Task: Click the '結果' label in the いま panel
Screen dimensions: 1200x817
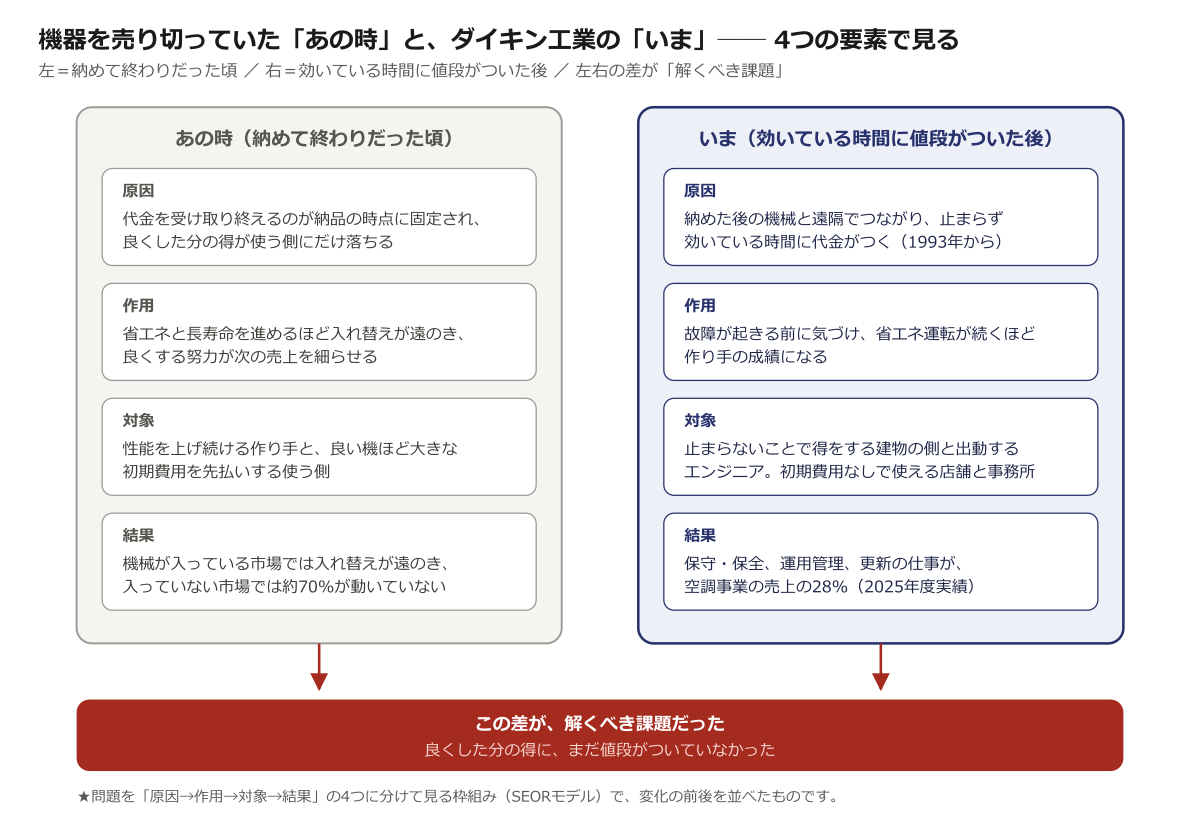Action: pos(700,535)
